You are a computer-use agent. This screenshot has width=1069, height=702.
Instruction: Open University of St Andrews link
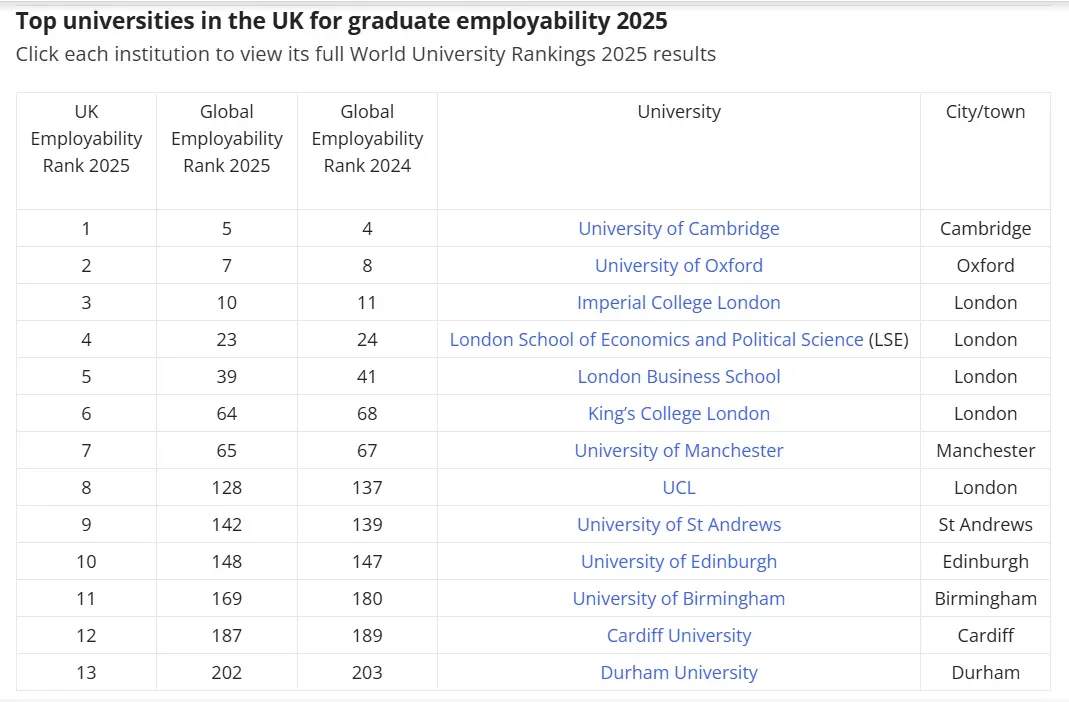pyautogui.click(x=678, y=525)
